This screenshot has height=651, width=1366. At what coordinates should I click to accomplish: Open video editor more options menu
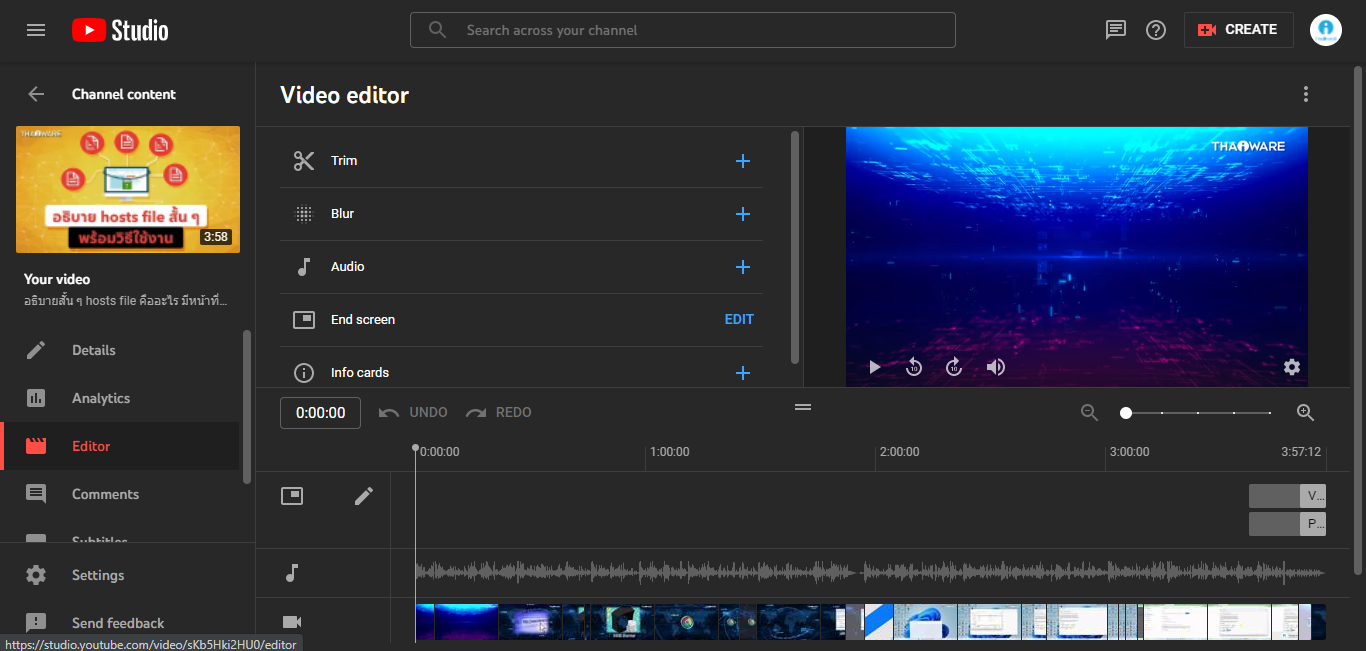coord(1305,94)
